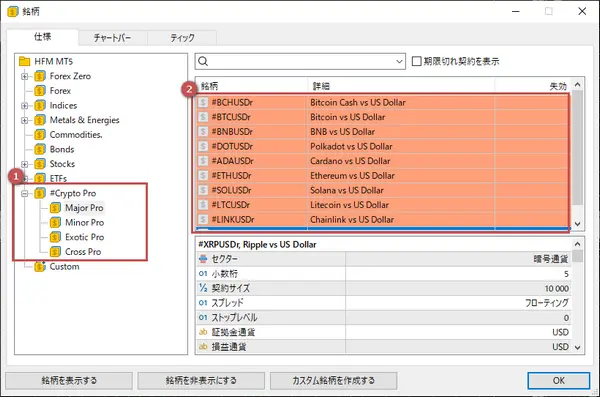Click the Forex group coin icon

click(x=40, y=91)
